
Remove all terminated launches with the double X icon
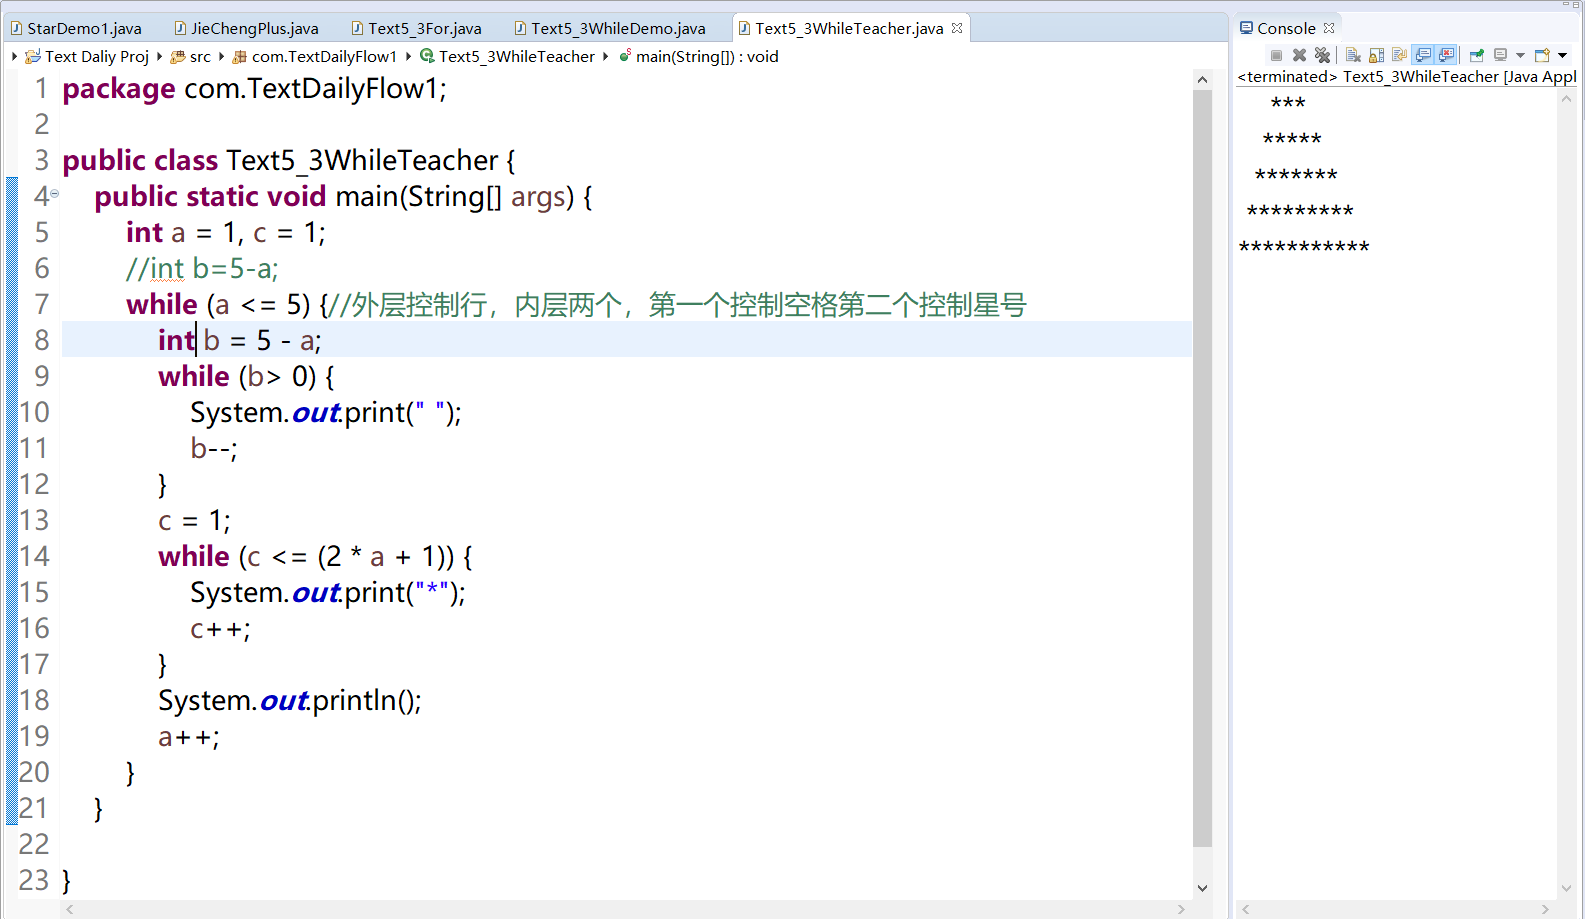(x=1322, y=55)
